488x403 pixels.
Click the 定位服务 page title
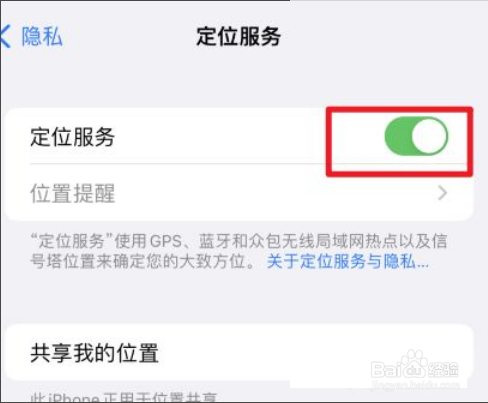coord(238,36)
